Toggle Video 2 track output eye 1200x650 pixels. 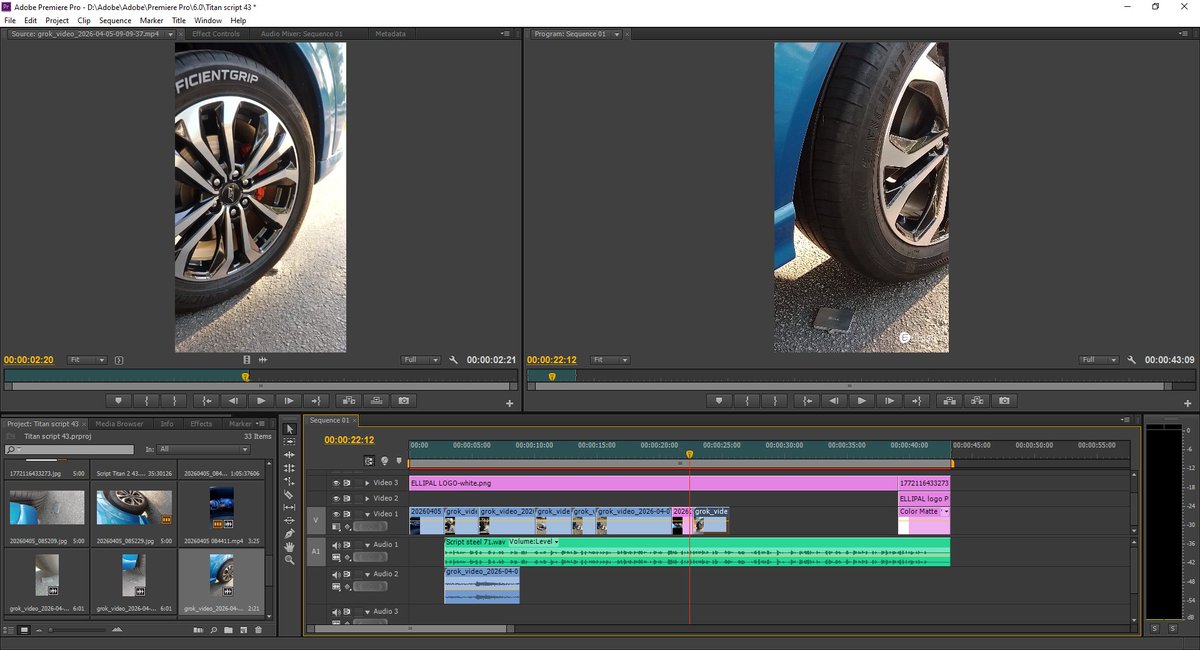tap(336, 497)
